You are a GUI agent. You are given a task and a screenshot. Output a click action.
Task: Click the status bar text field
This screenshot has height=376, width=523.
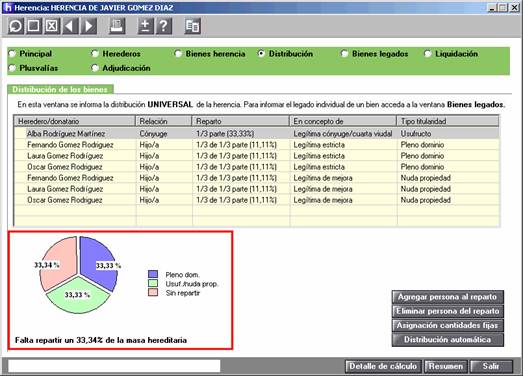114,366
